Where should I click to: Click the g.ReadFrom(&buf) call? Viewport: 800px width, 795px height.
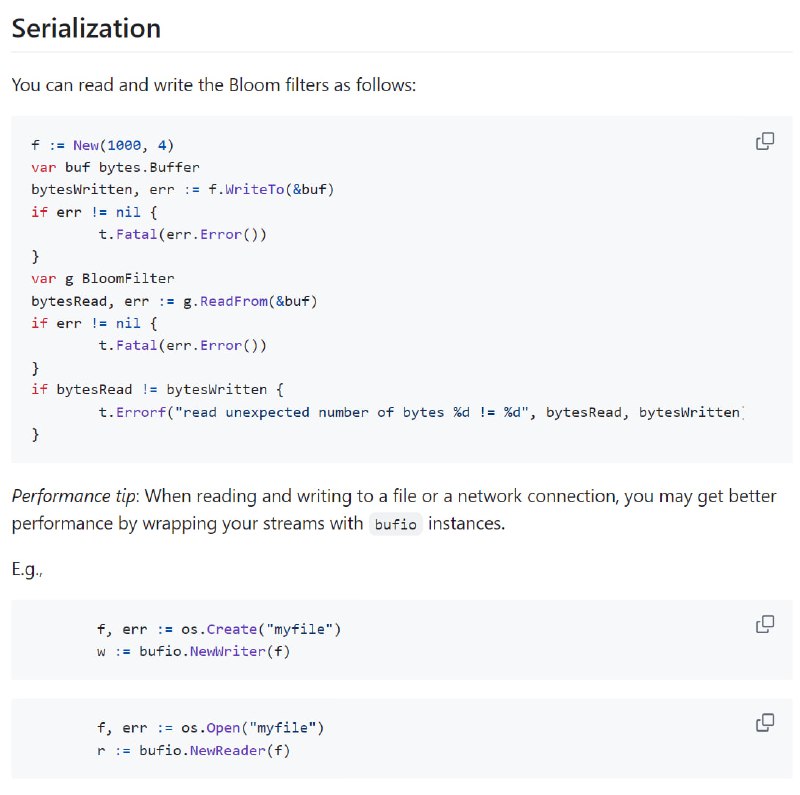(x=250, y=301)
